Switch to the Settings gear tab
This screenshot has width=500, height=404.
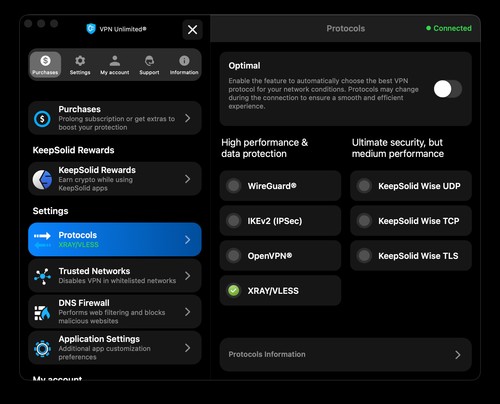(80, 65)
